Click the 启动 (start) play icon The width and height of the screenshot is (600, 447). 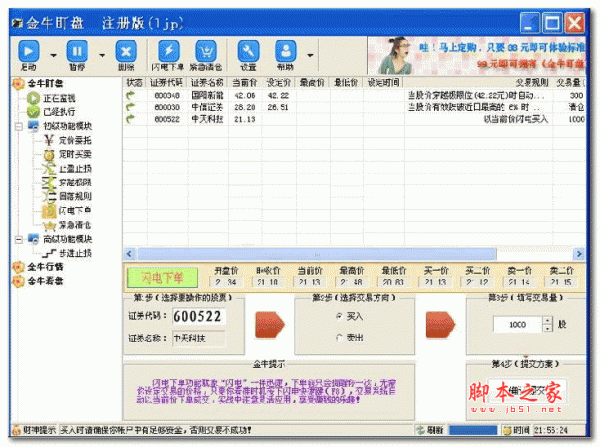point(29,51)
